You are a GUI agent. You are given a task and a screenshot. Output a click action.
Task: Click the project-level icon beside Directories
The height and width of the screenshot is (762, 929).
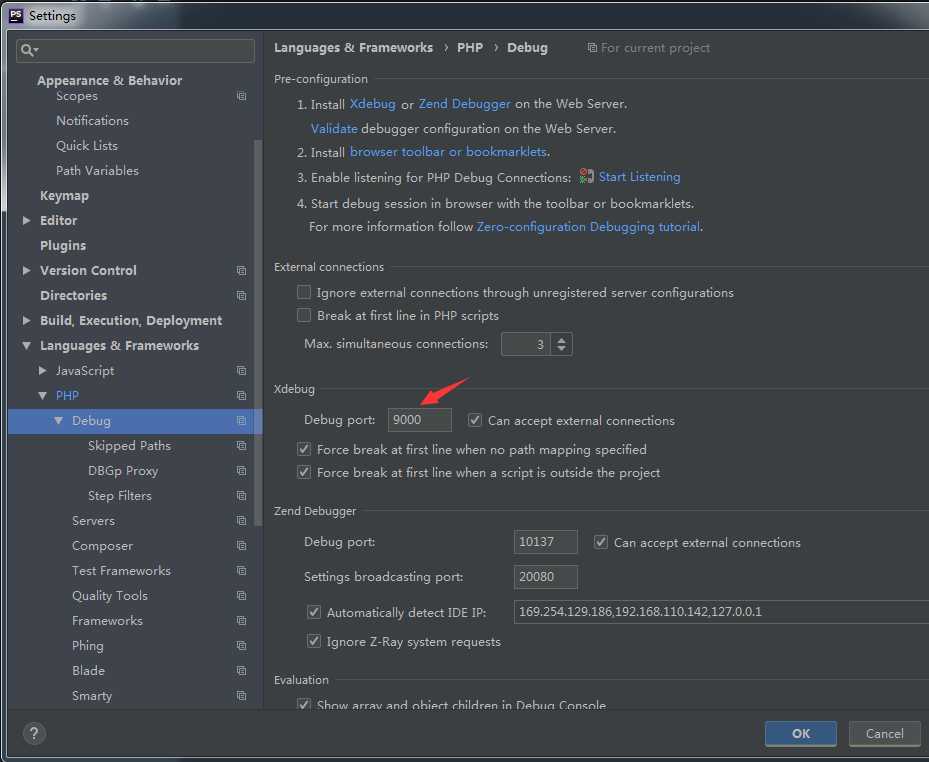pos(241,296)
